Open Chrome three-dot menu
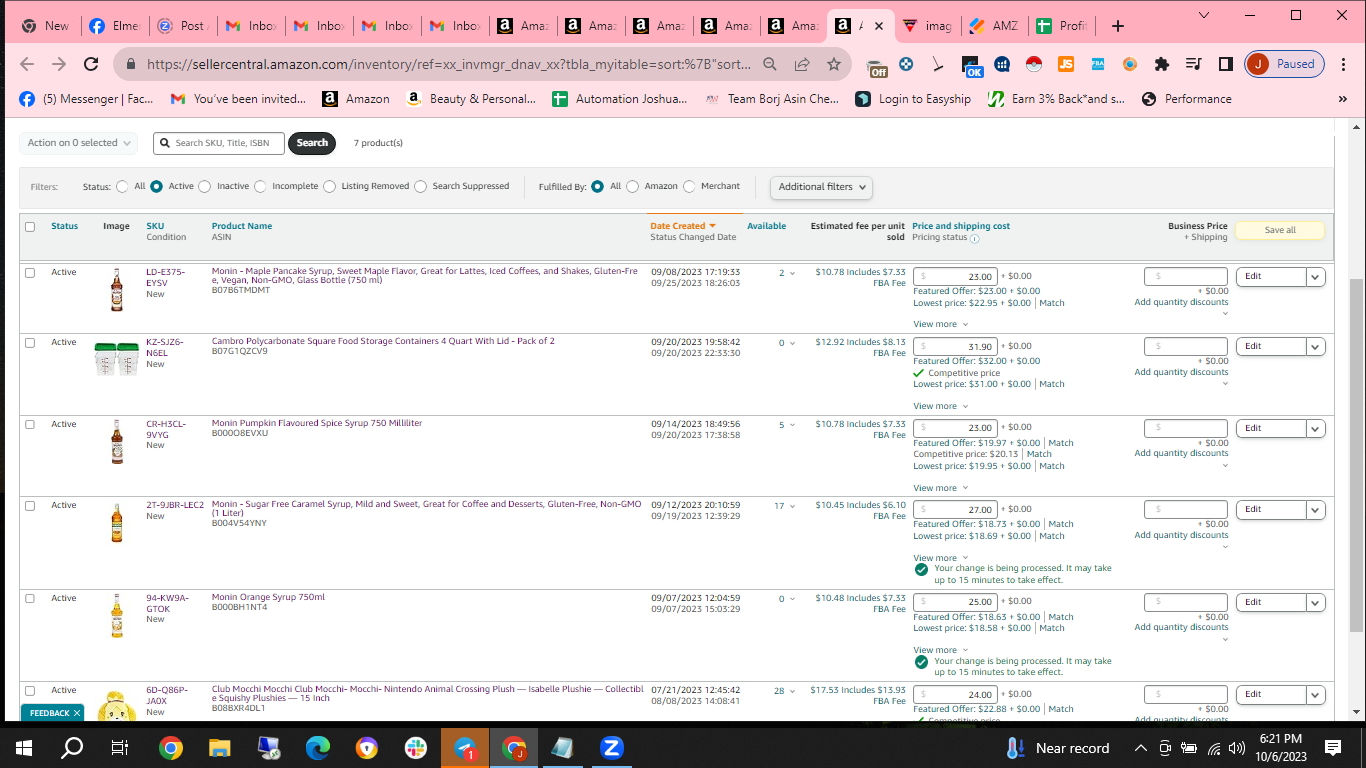This screenshot has height=768, width=1366. click(x=1345, y=64)
